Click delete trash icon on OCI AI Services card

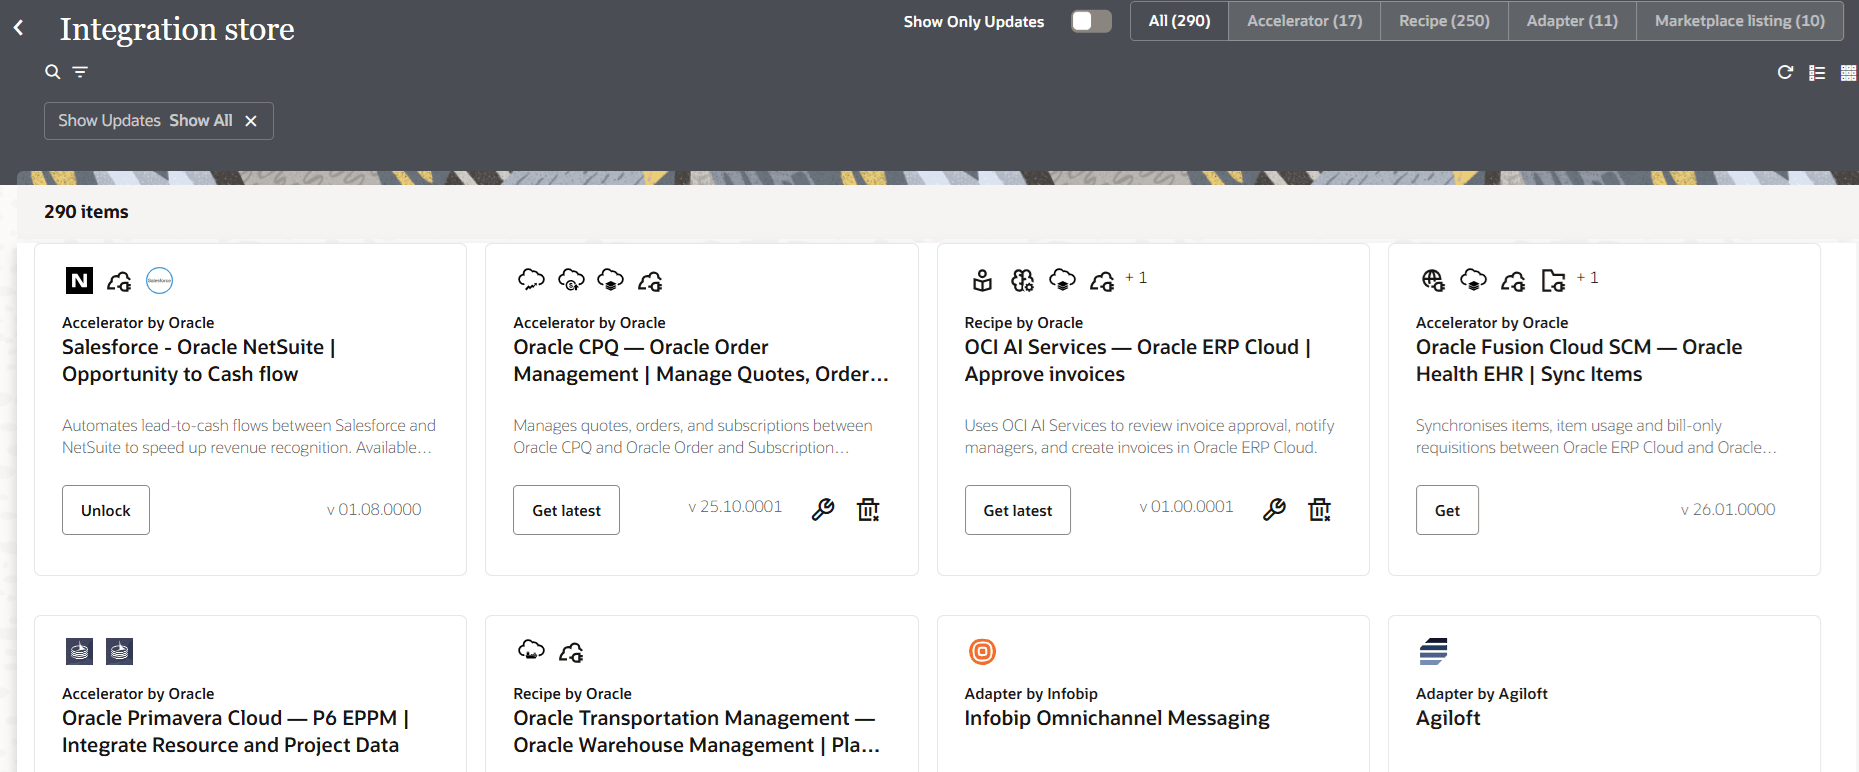click(x=1320, y=510)
